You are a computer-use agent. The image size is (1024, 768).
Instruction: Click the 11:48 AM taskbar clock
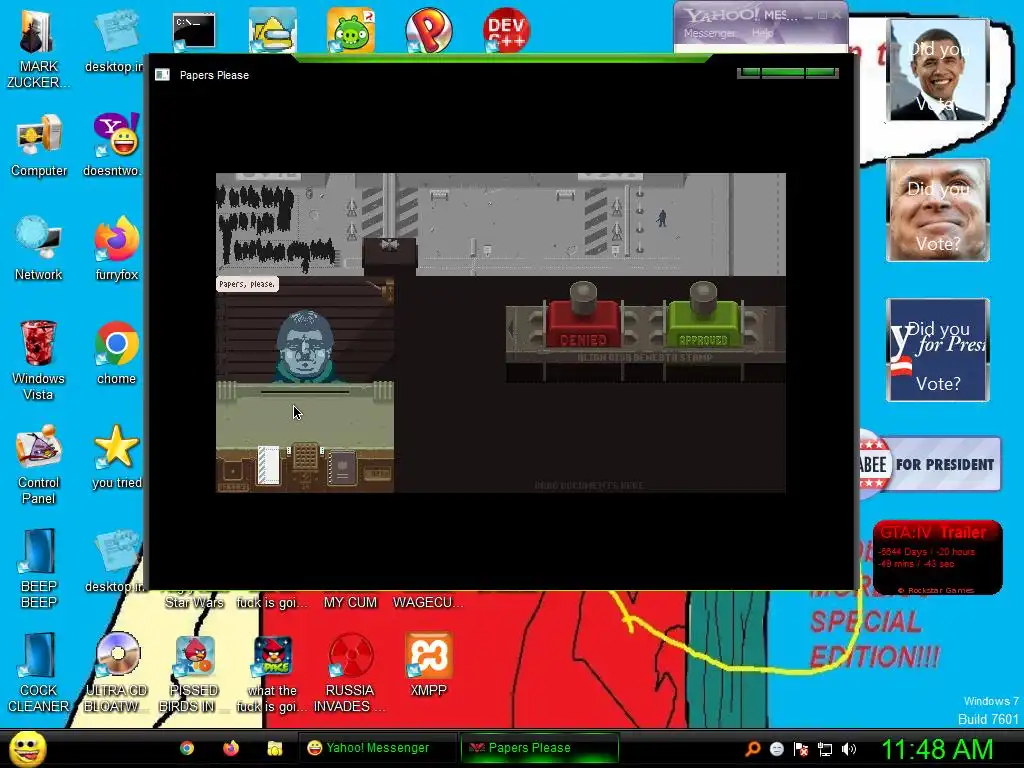tap(937, 749)
